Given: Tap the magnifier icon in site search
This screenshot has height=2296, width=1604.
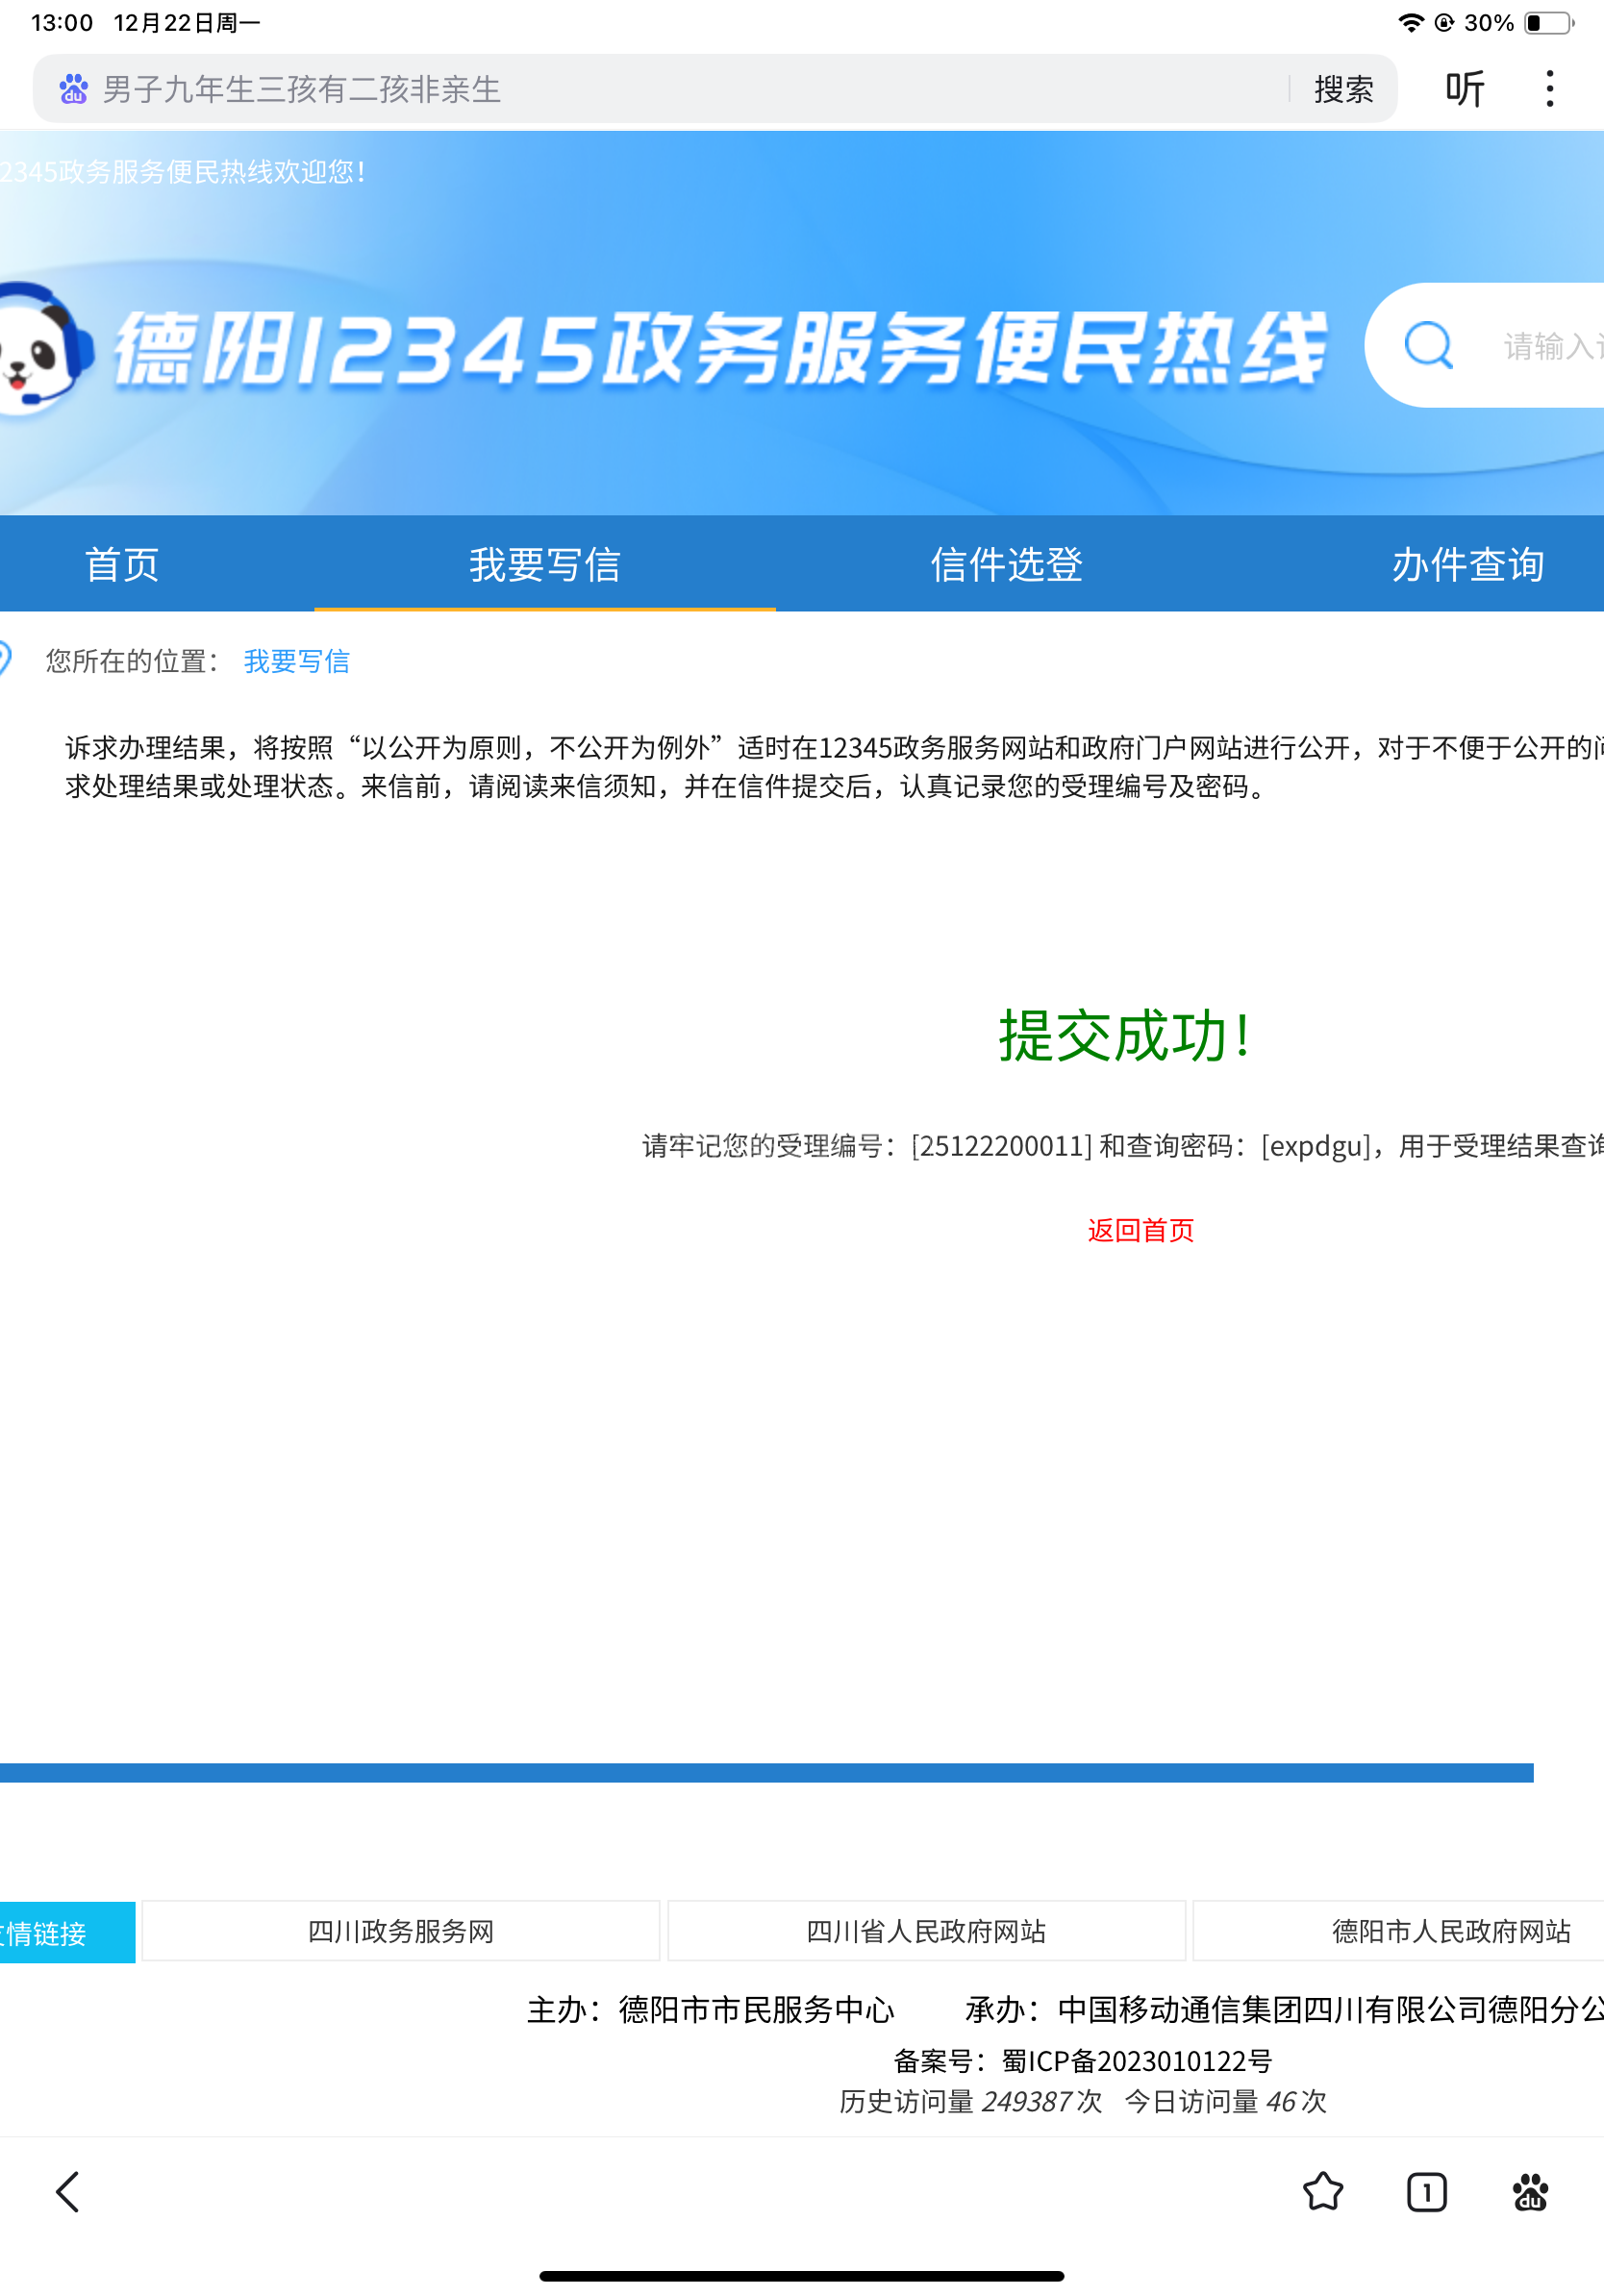Looking at the screenshot, I should tap(1428, 346).
